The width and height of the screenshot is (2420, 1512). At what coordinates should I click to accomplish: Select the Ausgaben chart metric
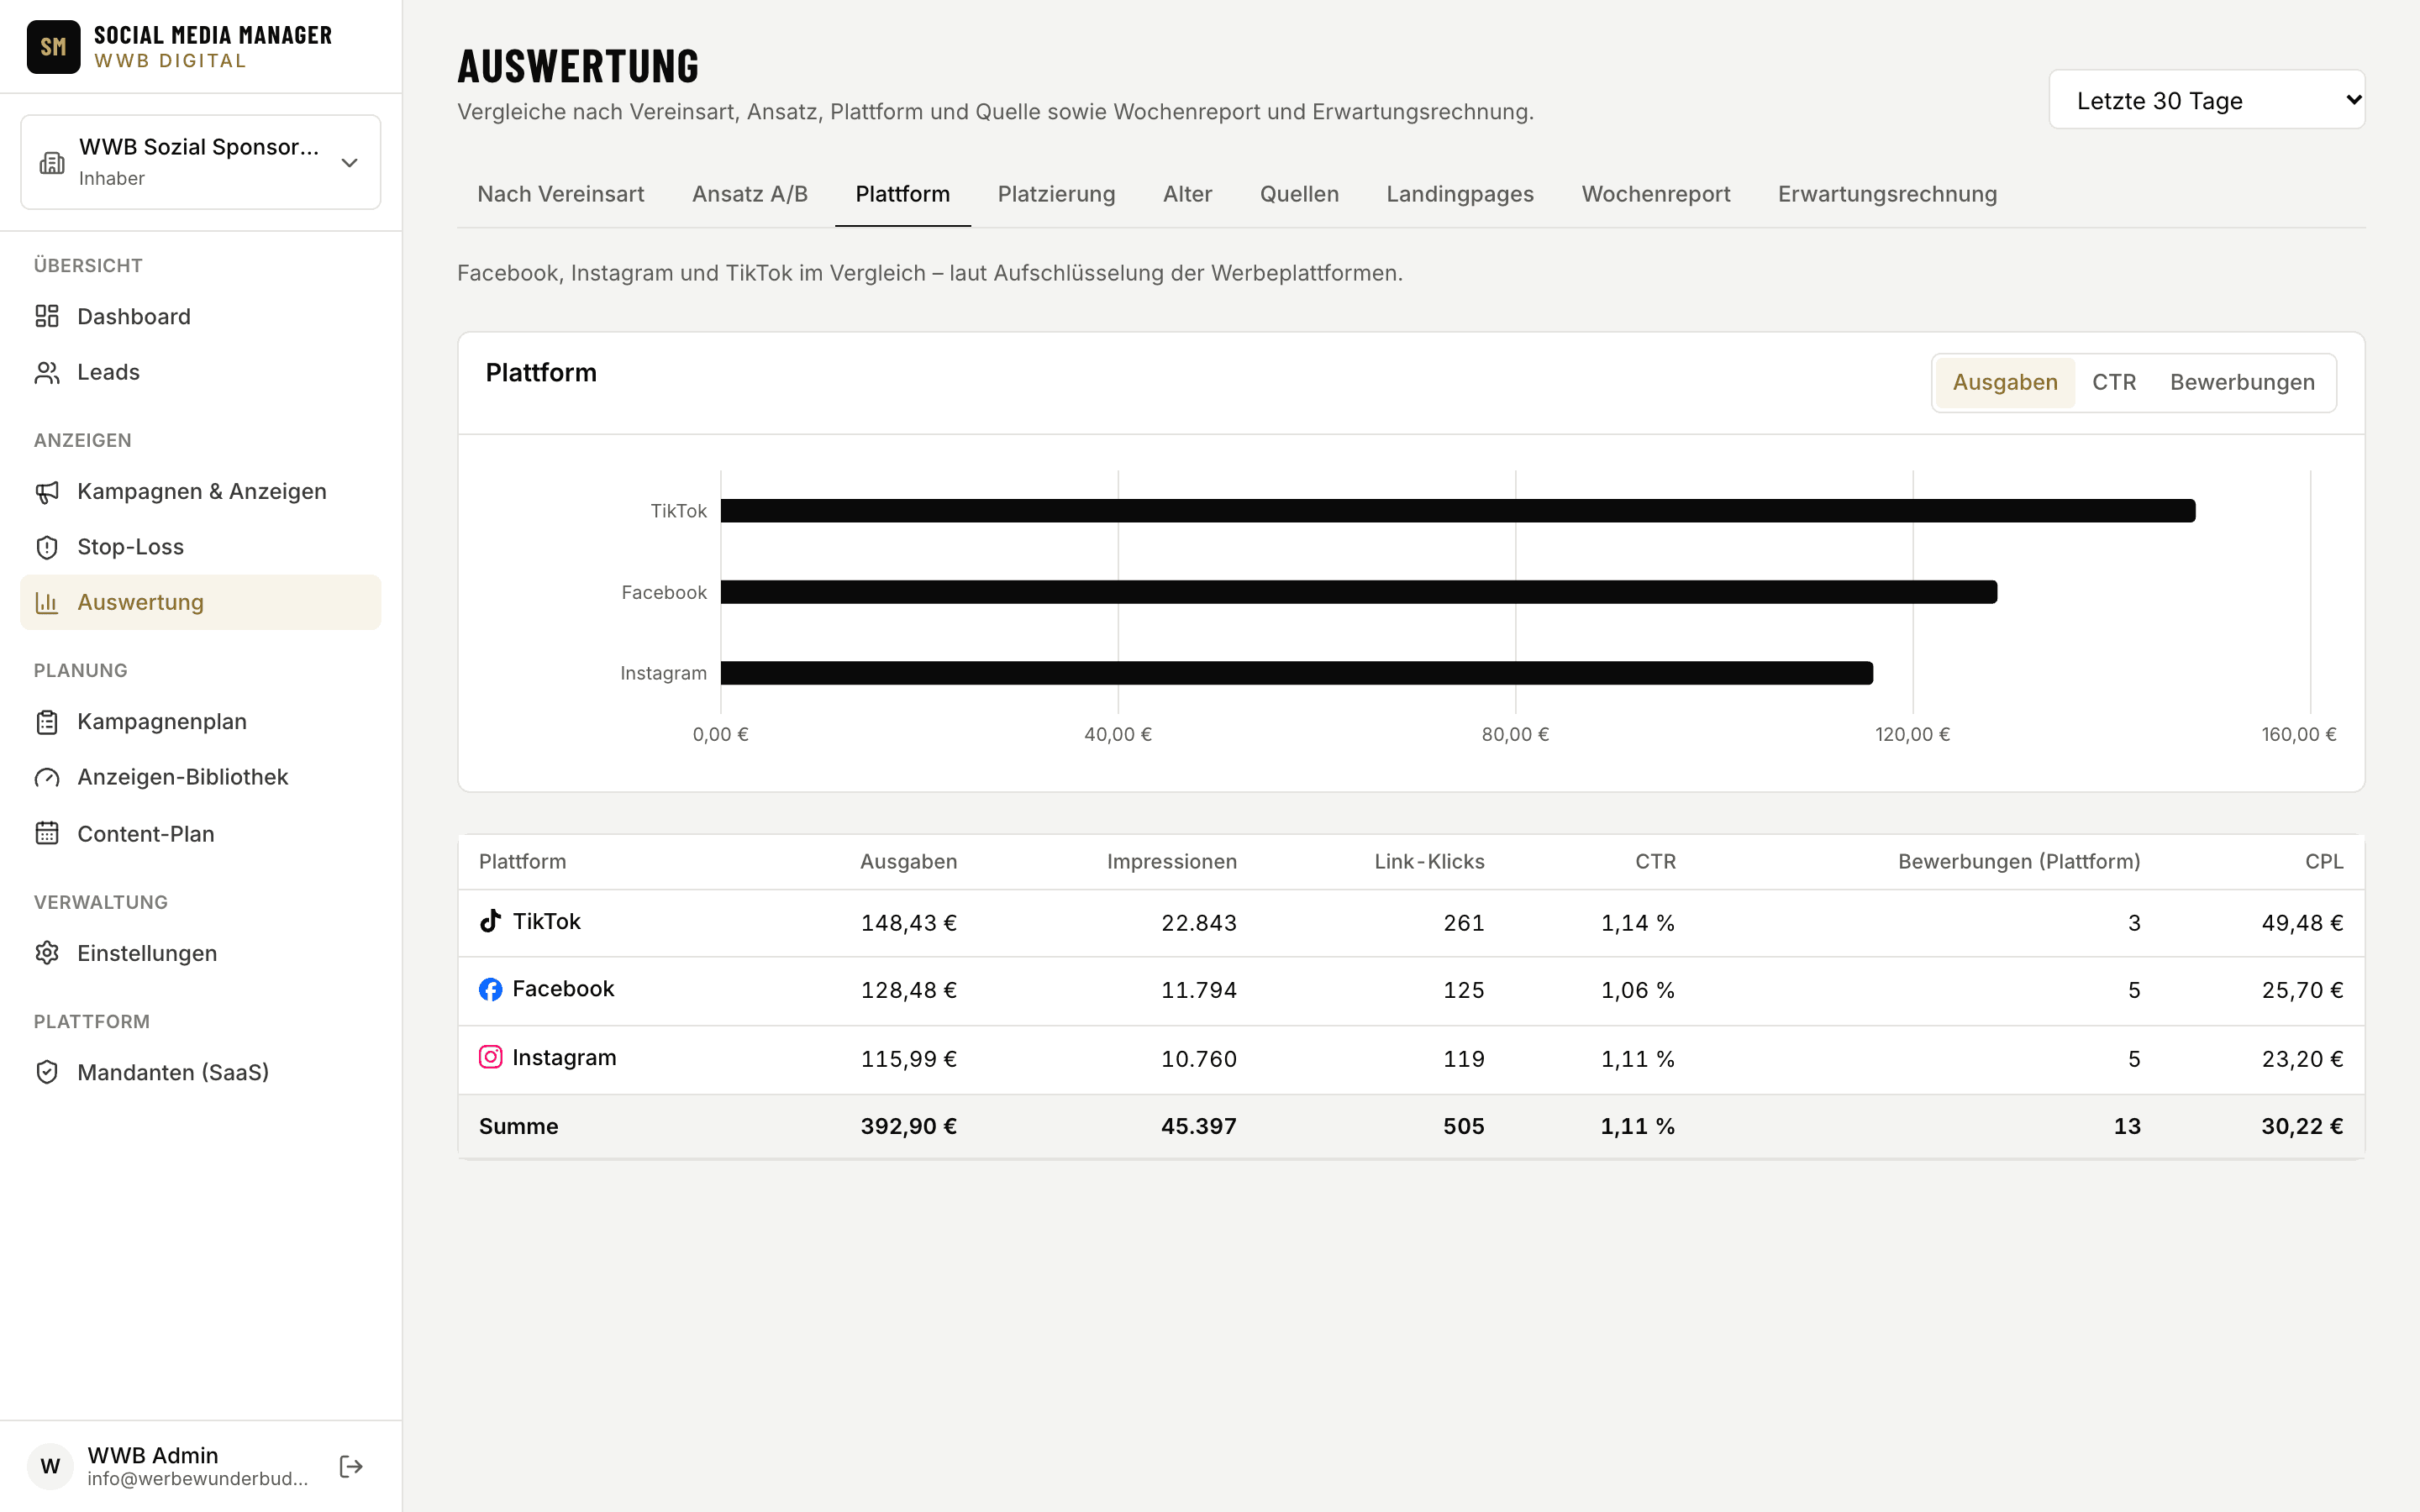click(x=2004, y=382)
